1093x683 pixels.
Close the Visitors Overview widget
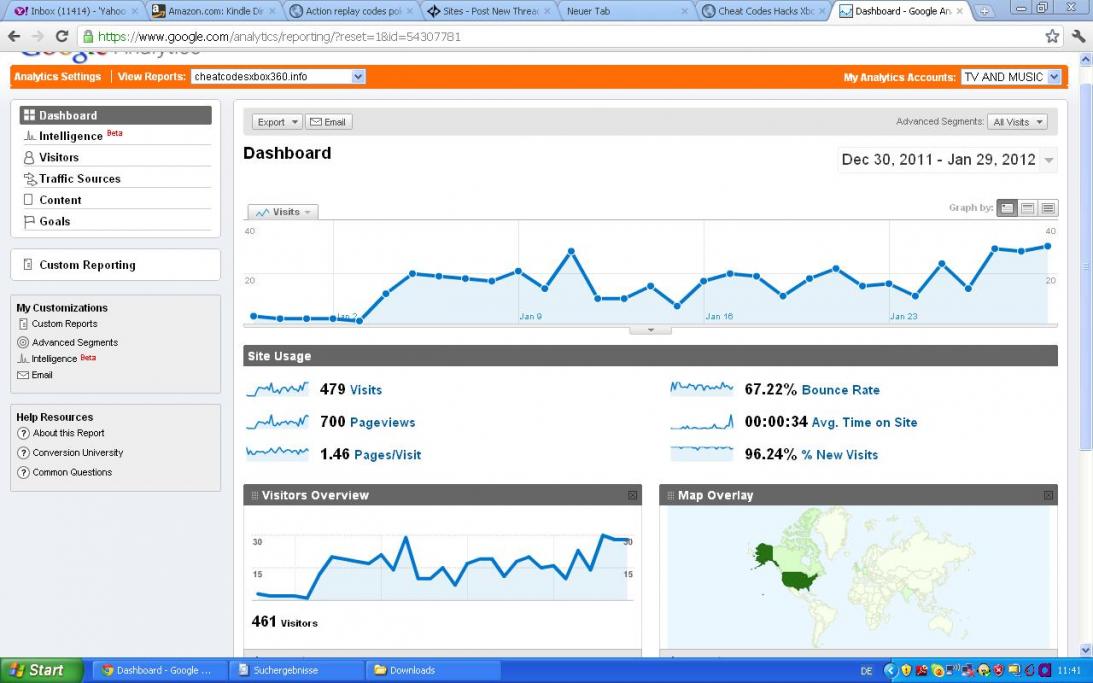click(632, 496)
